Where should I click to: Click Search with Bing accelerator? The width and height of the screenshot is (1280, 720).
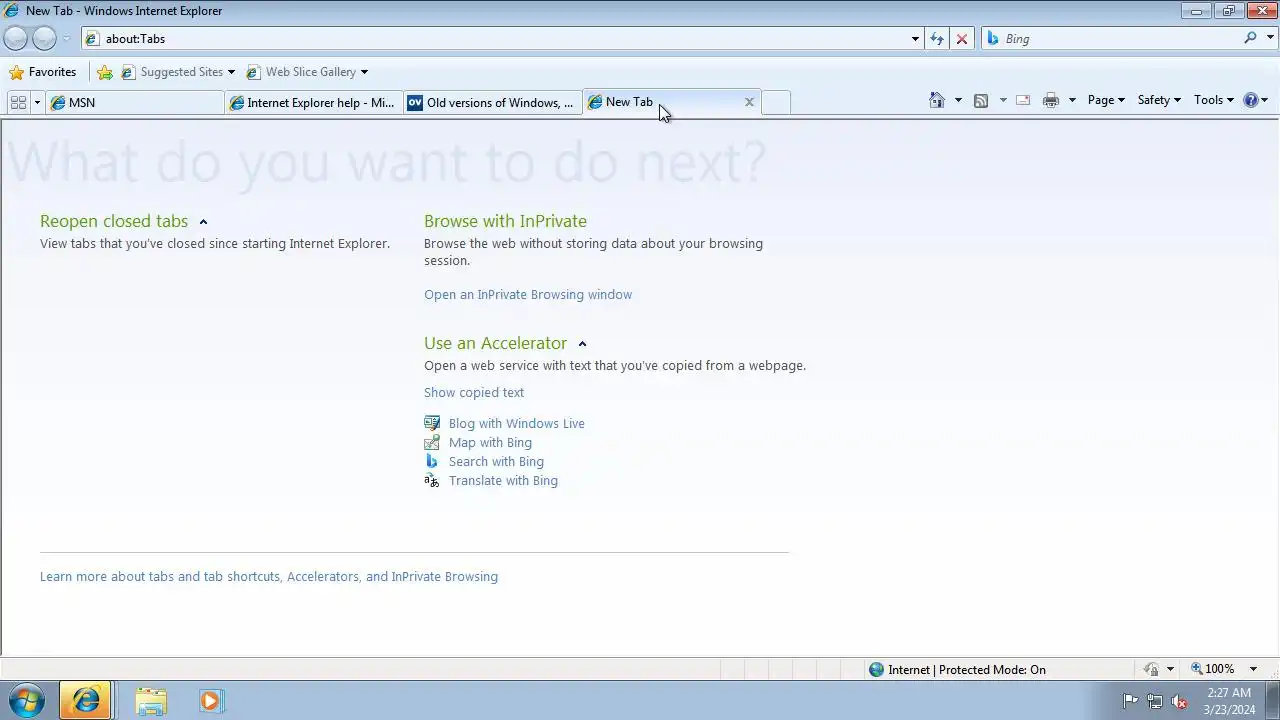[x=496, y=462]
